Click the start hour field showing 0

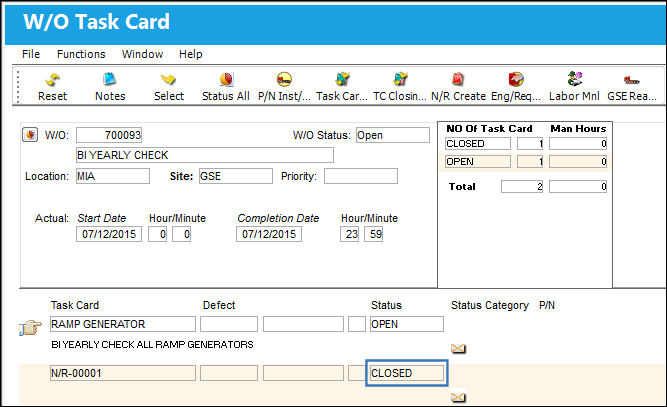pyautogui.click(x=157, y=234)
